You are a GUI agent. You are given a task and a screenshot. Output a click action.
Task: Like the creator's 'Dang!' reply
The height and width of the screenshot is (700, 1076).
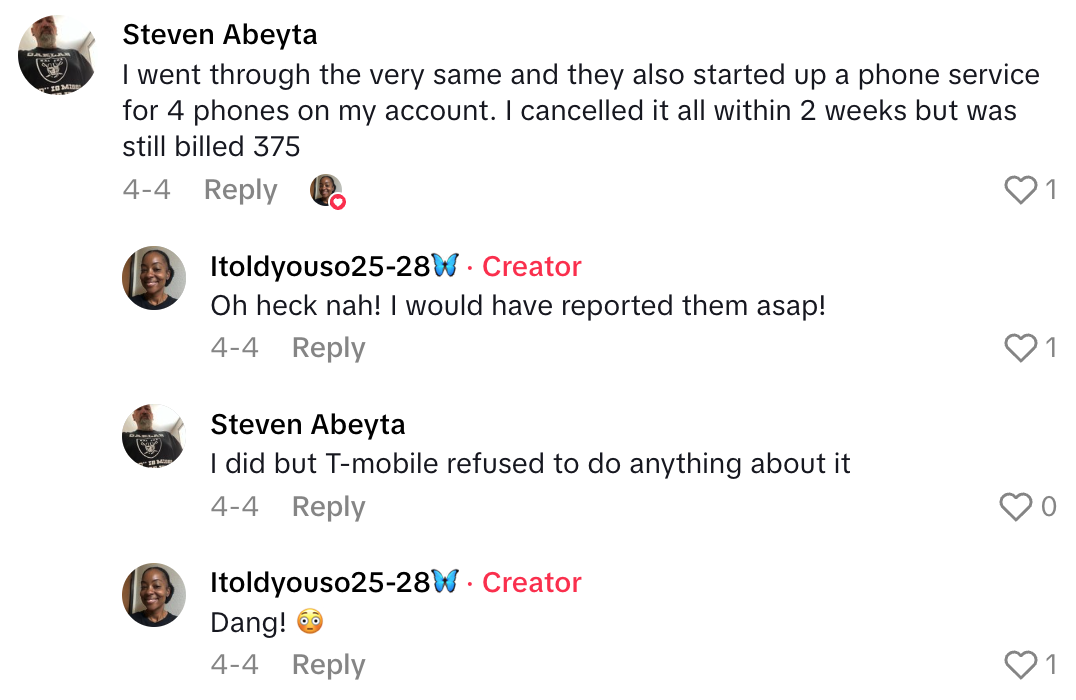click(1020, 665)
